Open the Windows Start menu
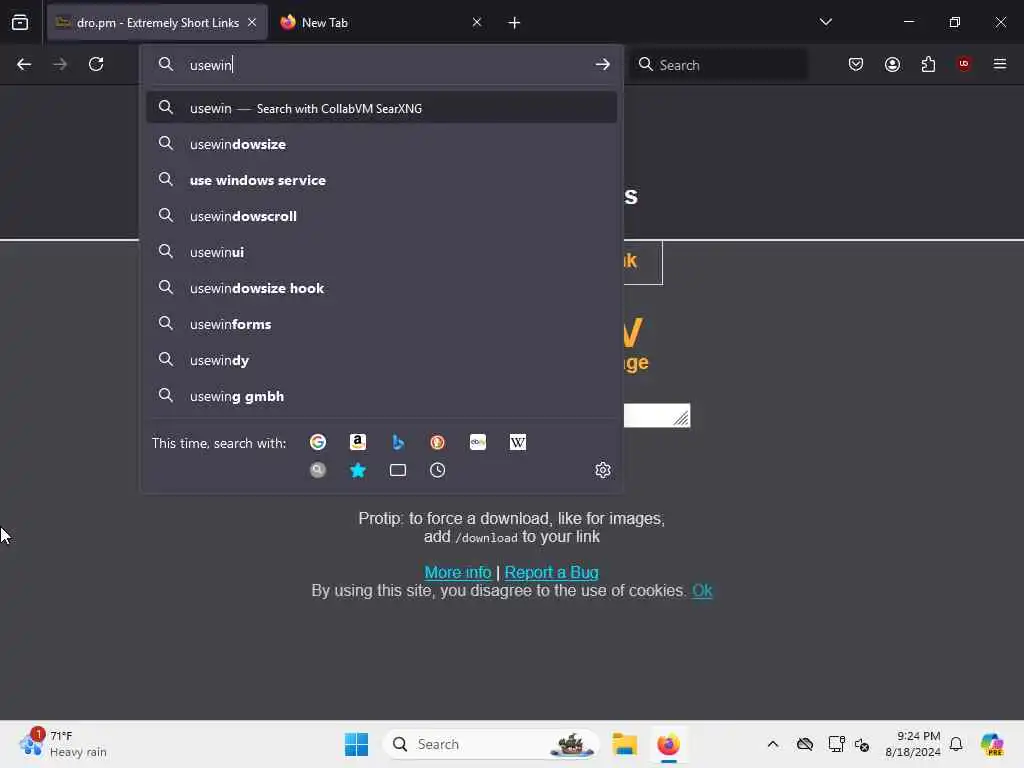1024x768 pixels. [x=357, y=744]
